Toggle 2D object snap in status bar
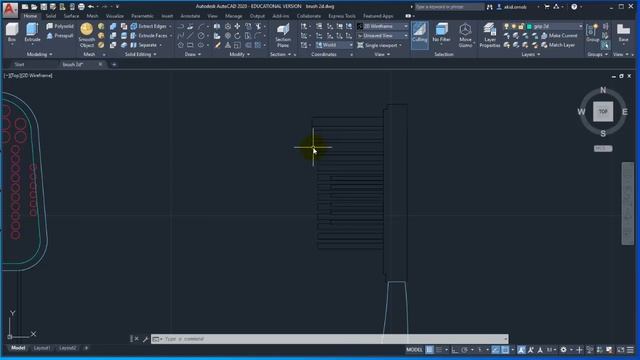This screenshot has width=640, height=360. [505, 350]
